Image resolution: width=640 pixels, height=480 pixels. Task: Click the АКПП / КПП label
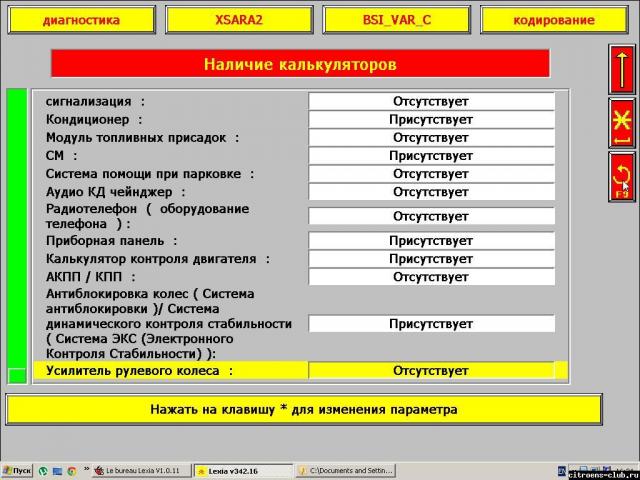coord(90,277)
